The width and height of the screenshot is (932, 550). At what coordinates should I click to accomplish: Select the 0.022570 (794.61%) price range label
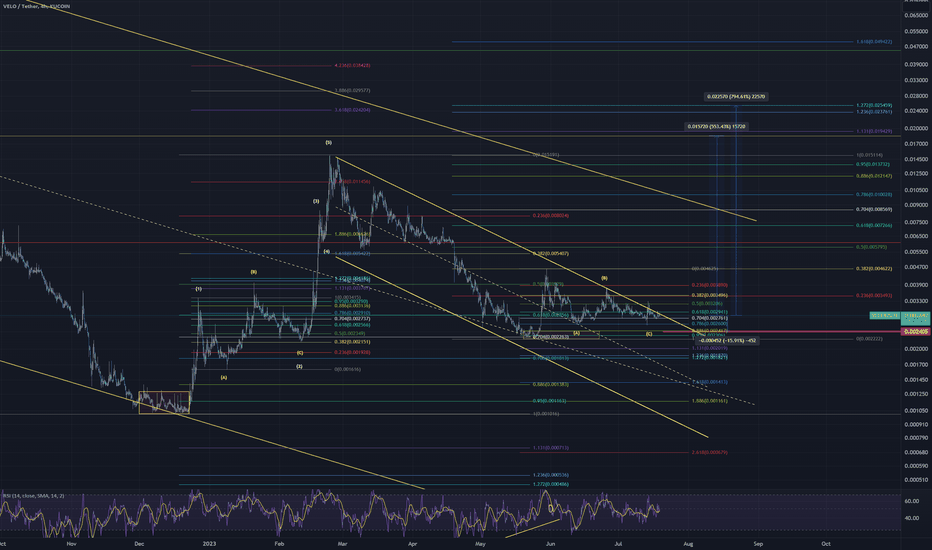(x=736, y=96)
